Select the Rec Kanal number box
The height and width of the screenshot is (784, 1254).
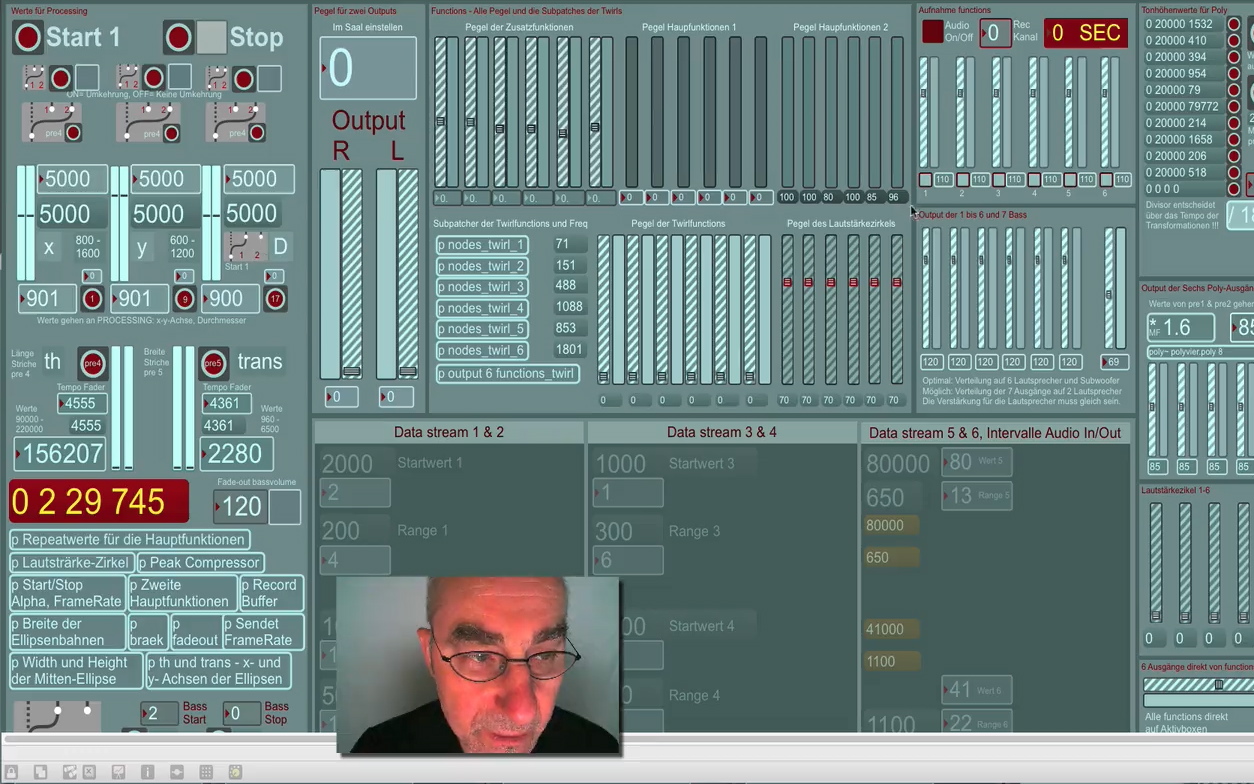(x=995, y=33)
